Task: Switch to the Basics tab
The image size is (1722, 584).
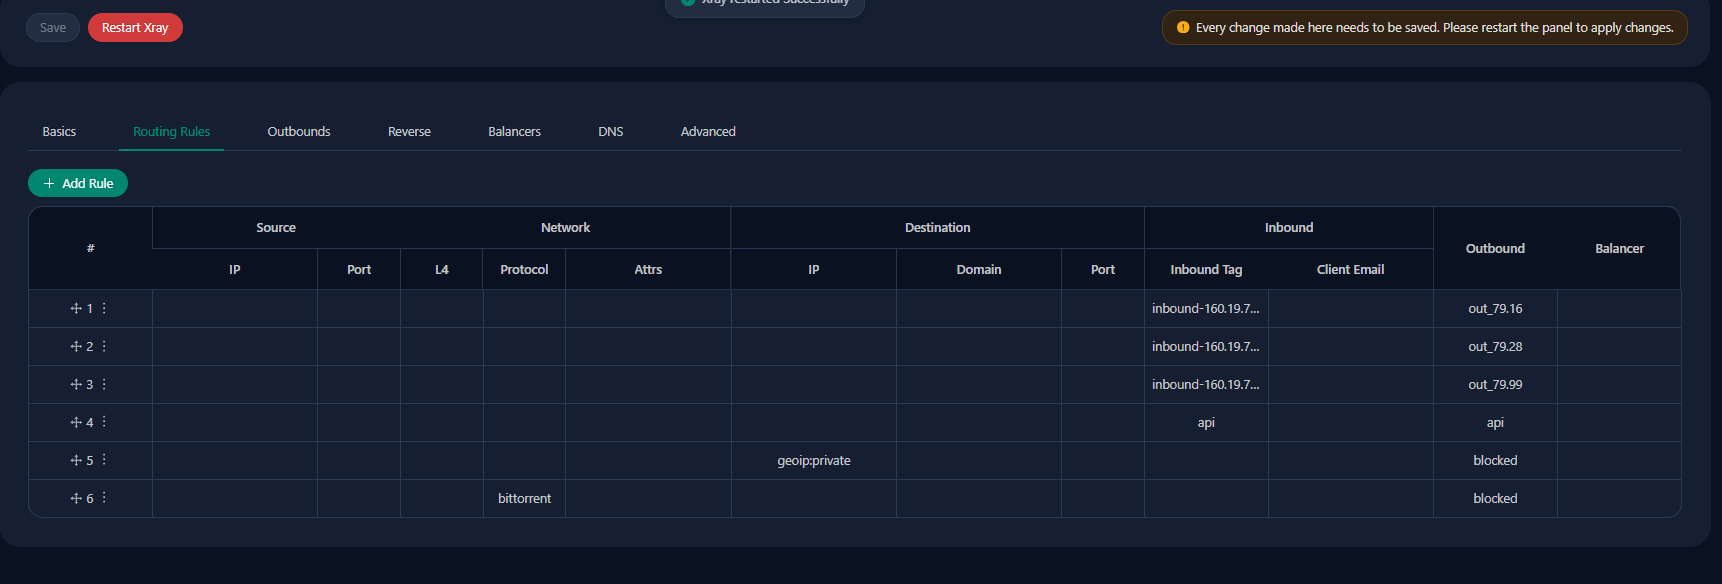Action: coord(59,132)
